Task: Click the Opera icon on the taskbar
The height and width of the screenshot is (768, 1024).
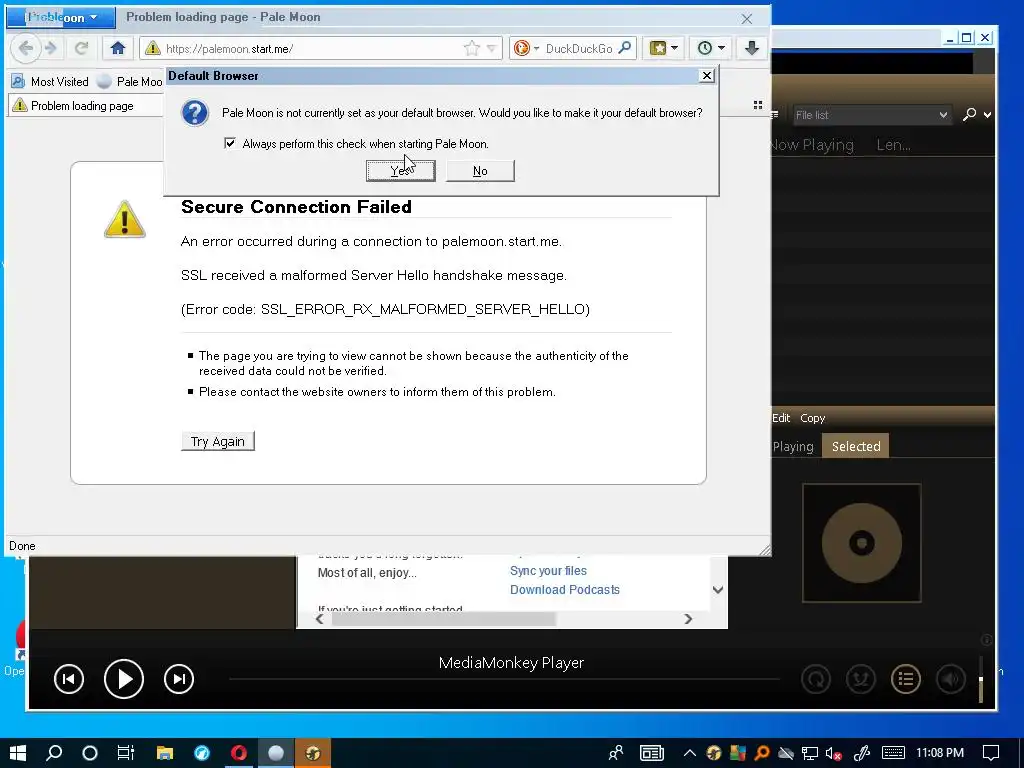Action: 239,753
